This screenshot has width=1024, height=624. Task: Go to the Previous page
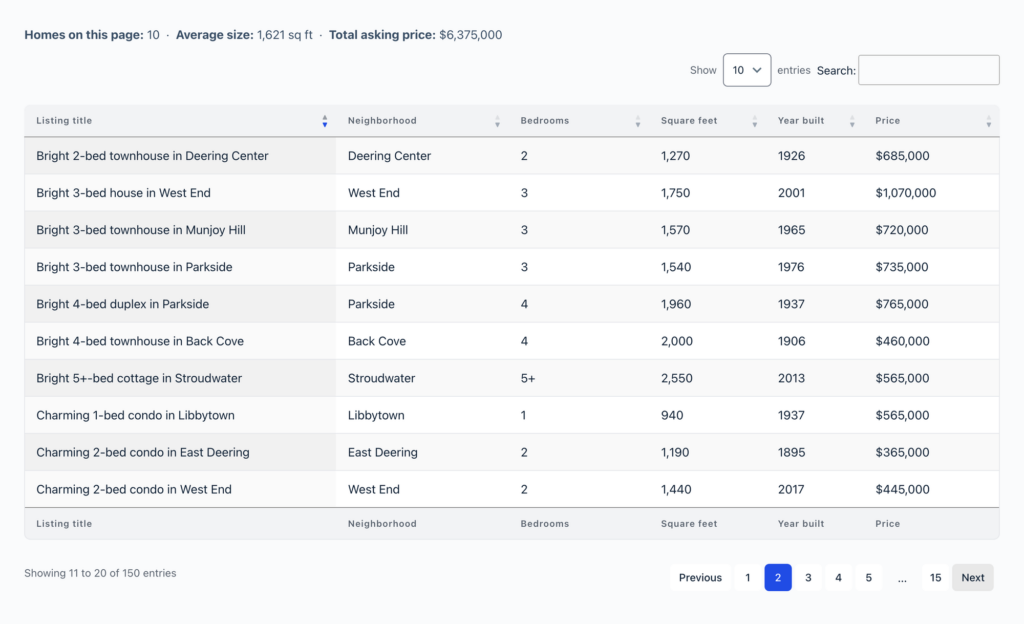[x=700, y=578]
